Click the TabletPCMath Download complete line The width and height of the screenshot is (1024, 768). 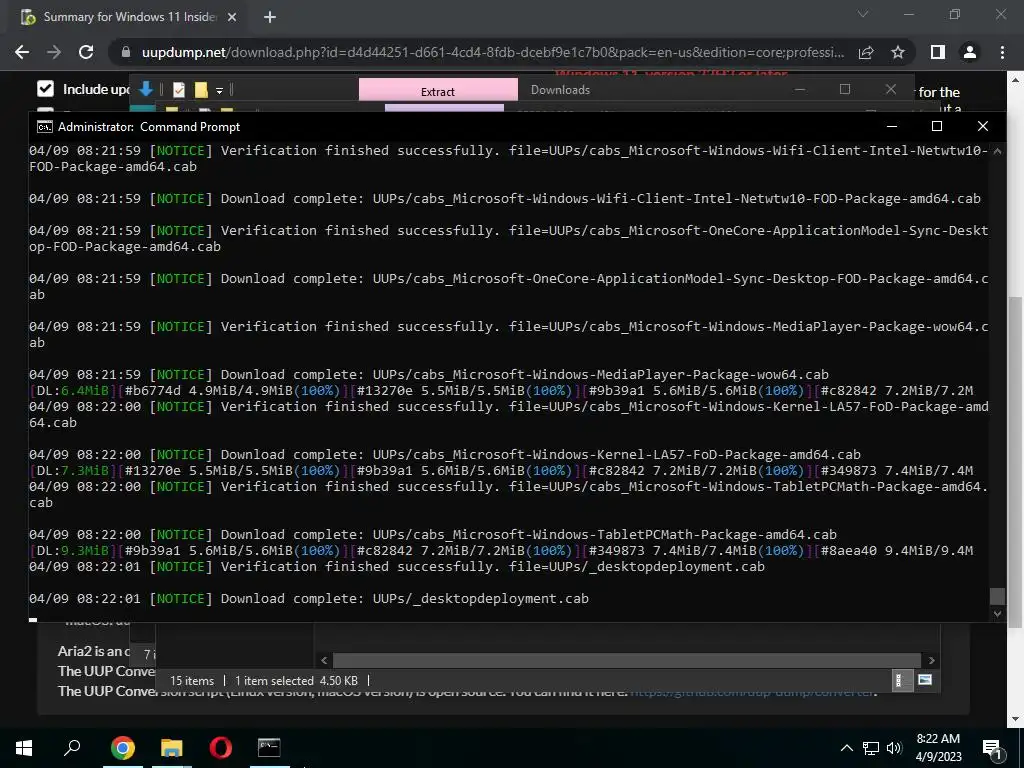point(433,535)
